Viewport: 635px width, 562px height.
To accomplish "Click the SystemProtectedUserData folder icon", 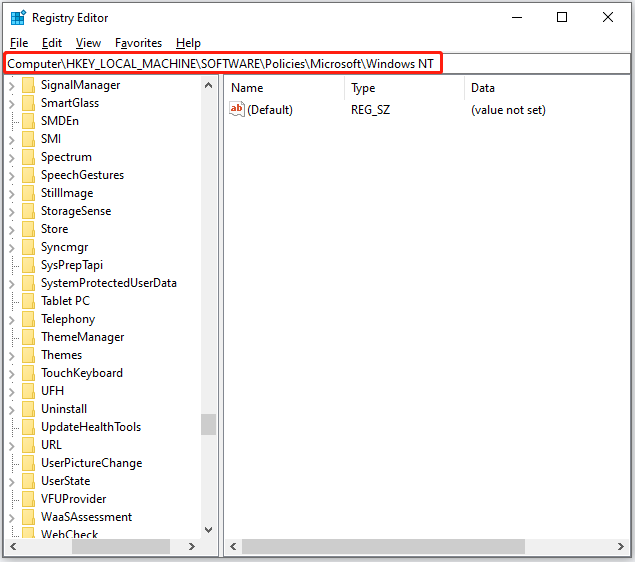I will point(28,283).
